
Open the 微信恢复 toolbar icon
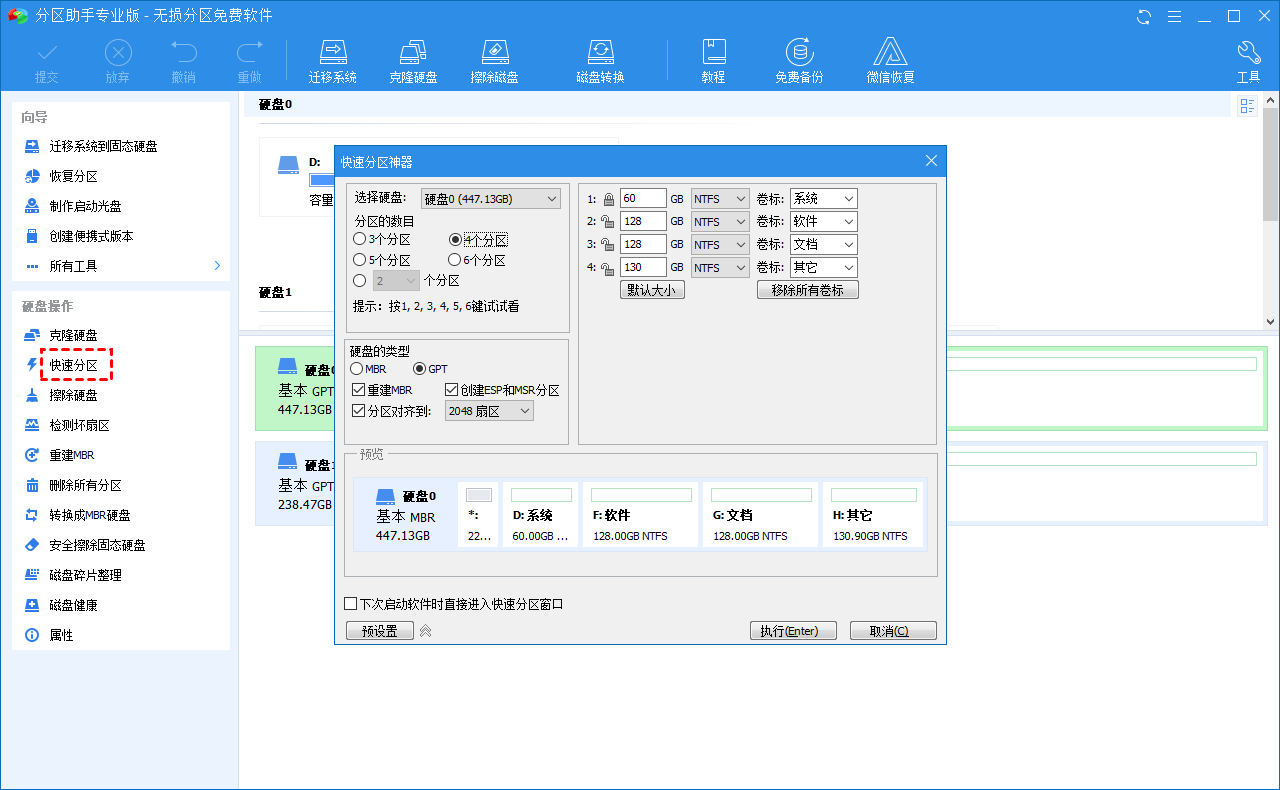coord(890,62)
